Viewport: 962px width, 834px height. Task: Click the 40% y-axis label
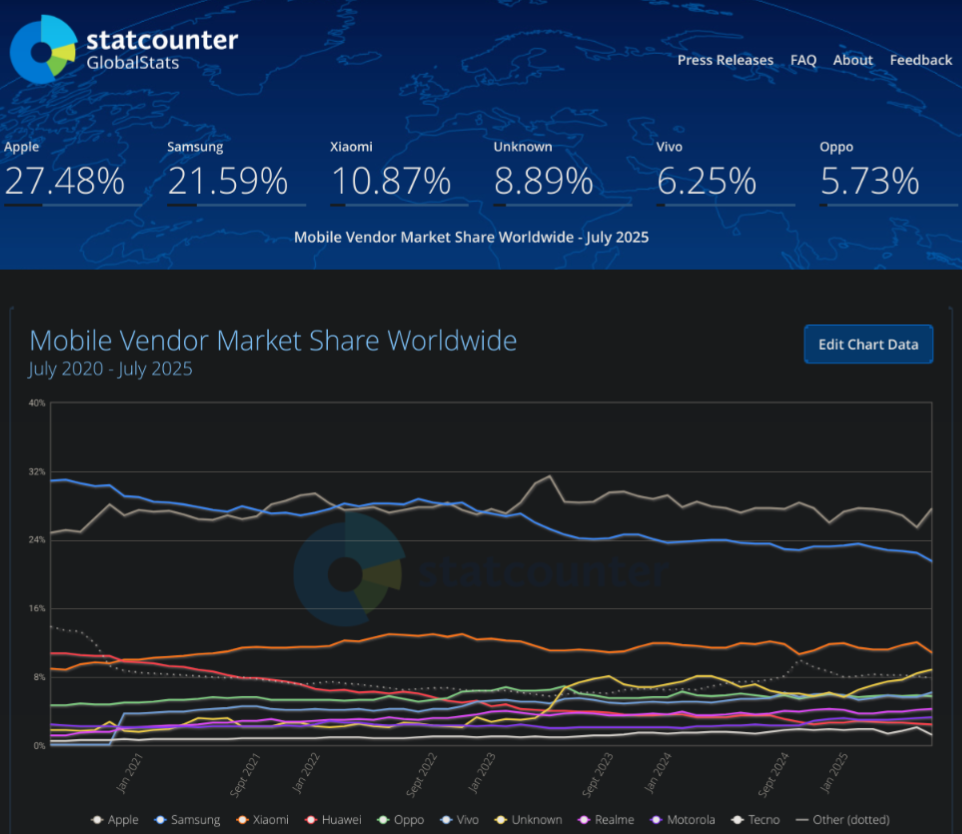pyautogui.click(x=37, y=403)
